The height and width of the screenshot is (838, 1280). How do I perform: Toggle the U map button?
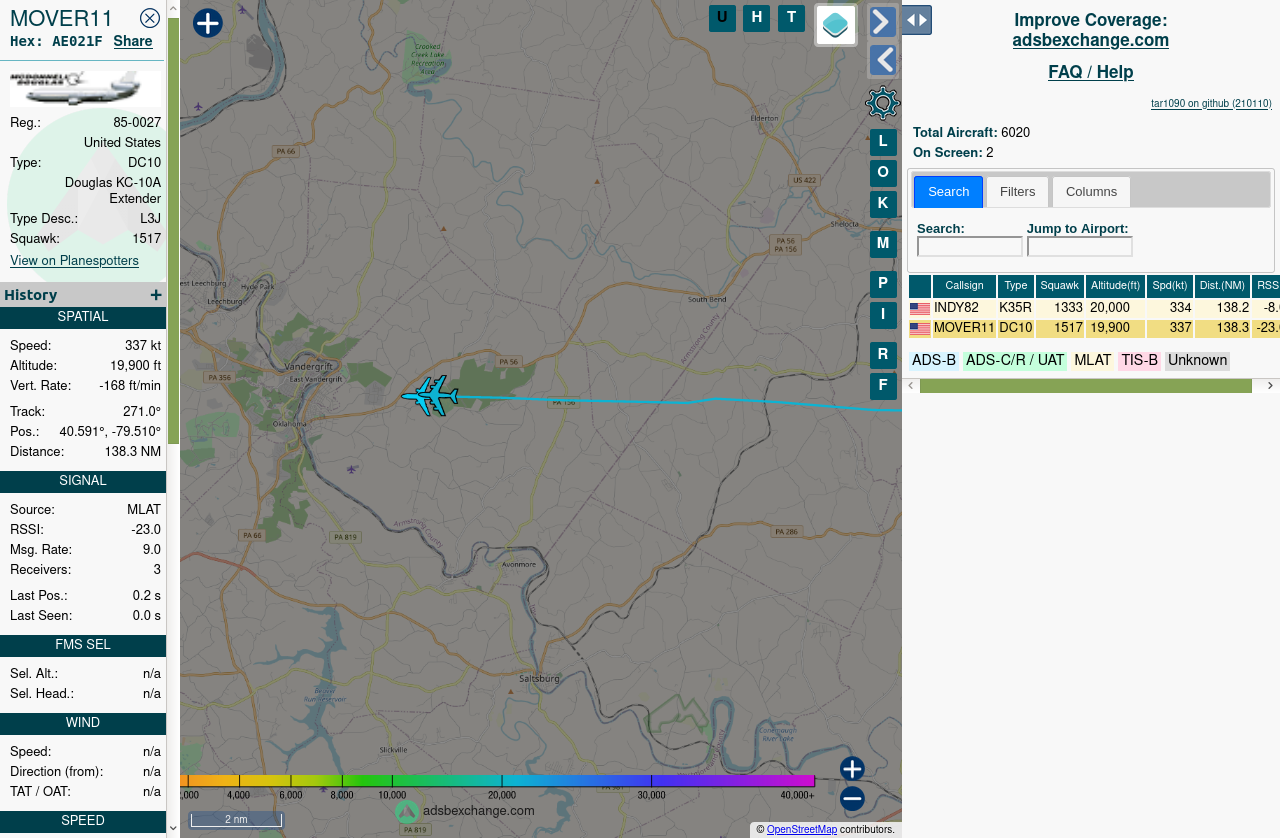click(x=722, y=18)
